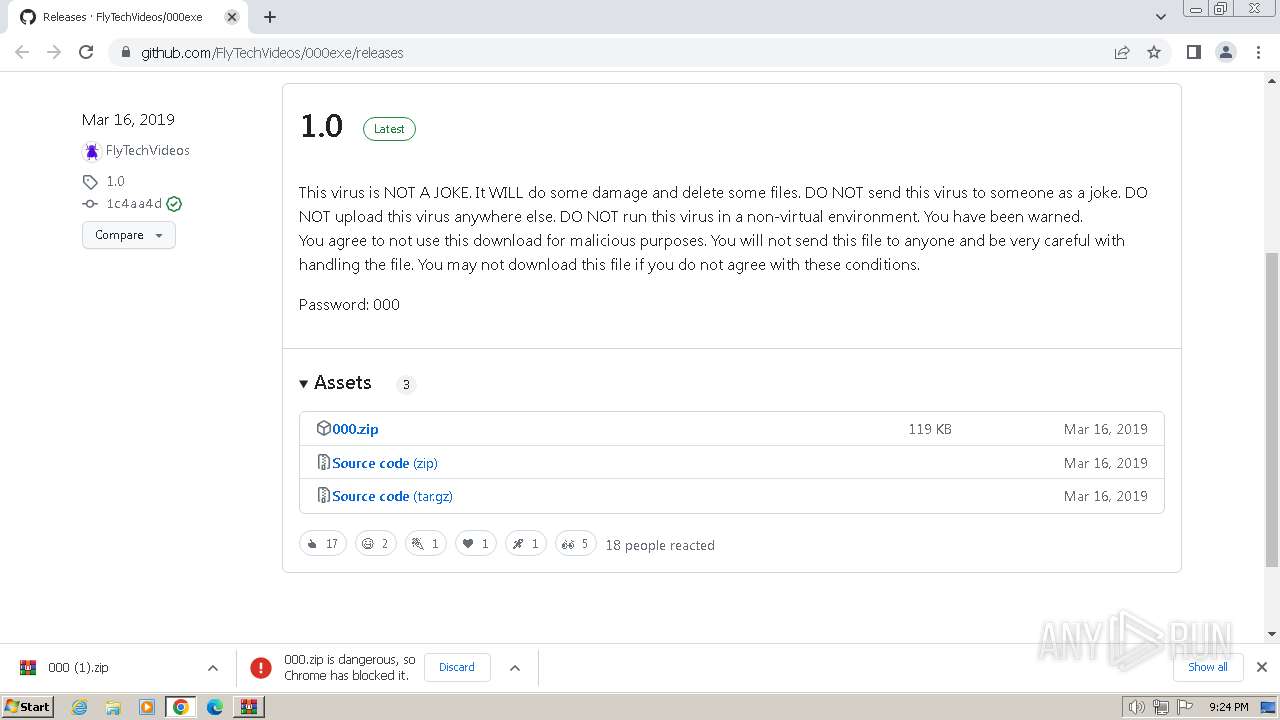
Task: Close the Releases tab
Action: (232, 17)
